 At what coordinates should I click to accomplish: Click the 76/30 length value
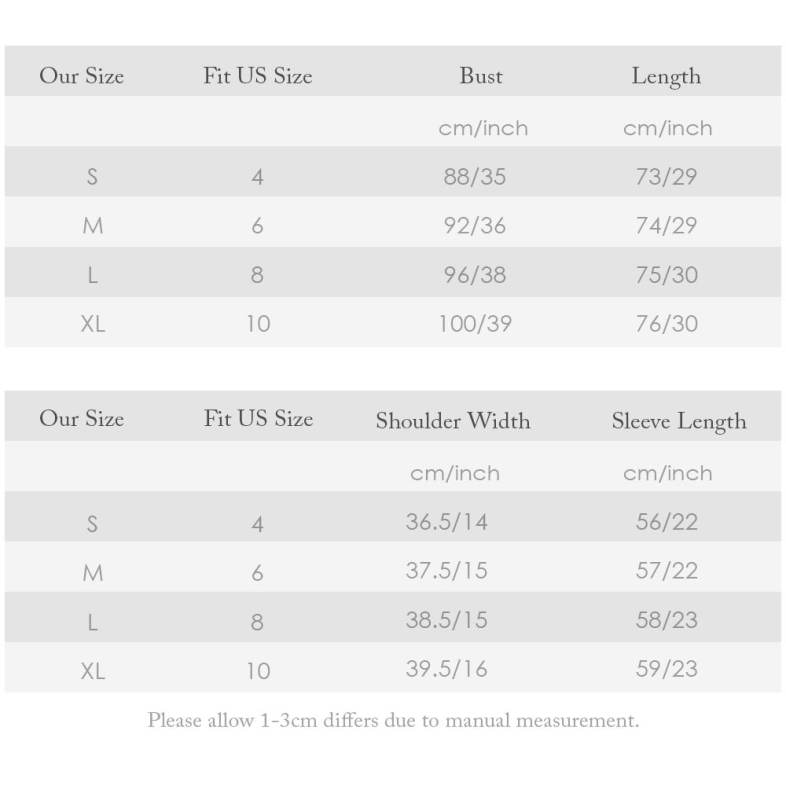pyautogui.click(x=667, y=324)
